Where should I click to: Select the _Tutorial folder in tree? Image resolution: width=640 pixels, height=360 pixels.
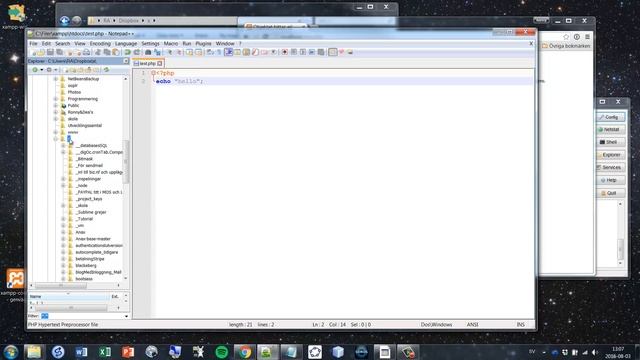84,219
